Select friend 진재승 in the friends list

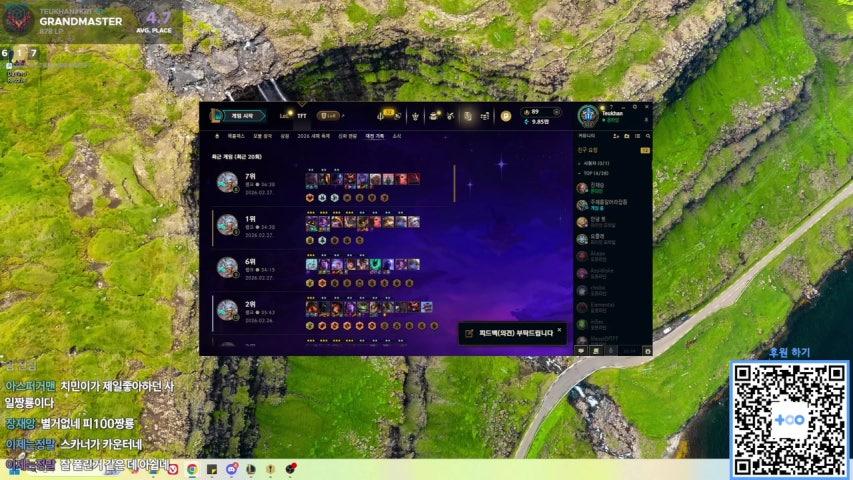(598, 187)
